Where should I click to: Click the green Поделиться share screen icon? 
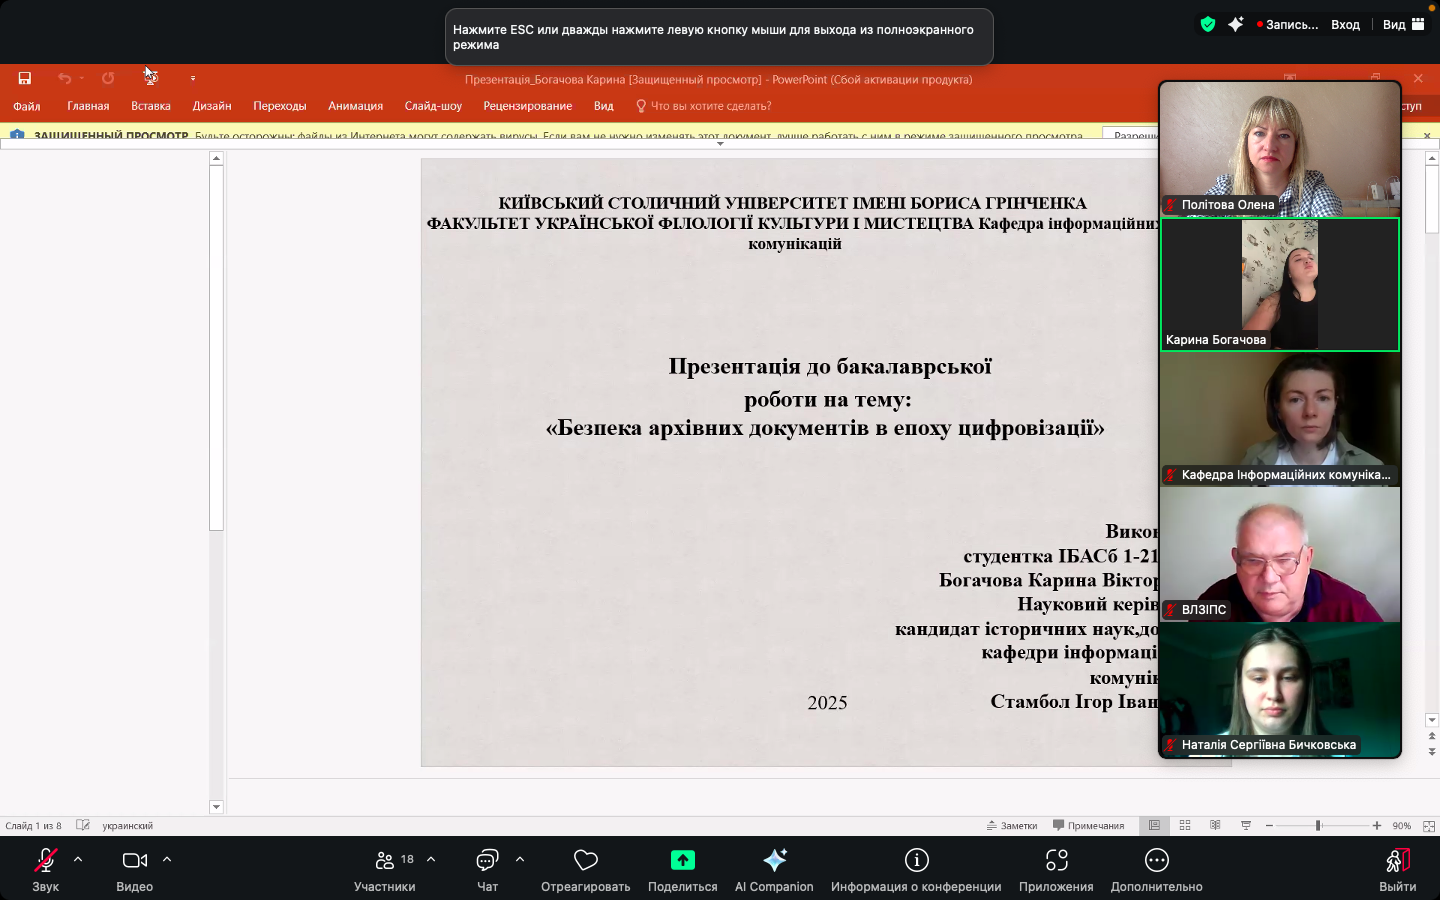(682, 860)
